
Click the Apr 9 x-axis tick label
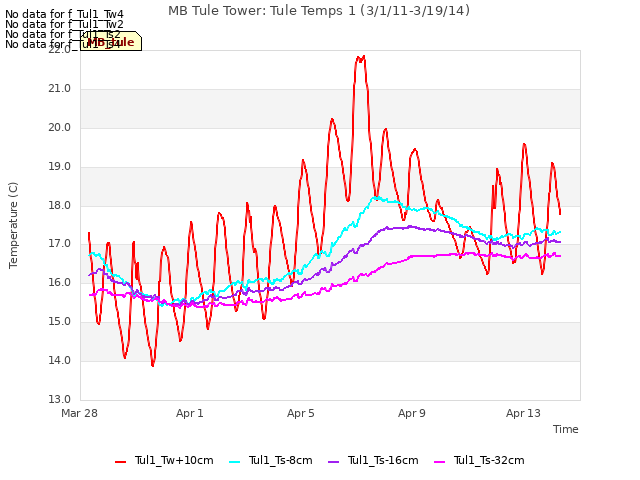[x=412, y=413]
